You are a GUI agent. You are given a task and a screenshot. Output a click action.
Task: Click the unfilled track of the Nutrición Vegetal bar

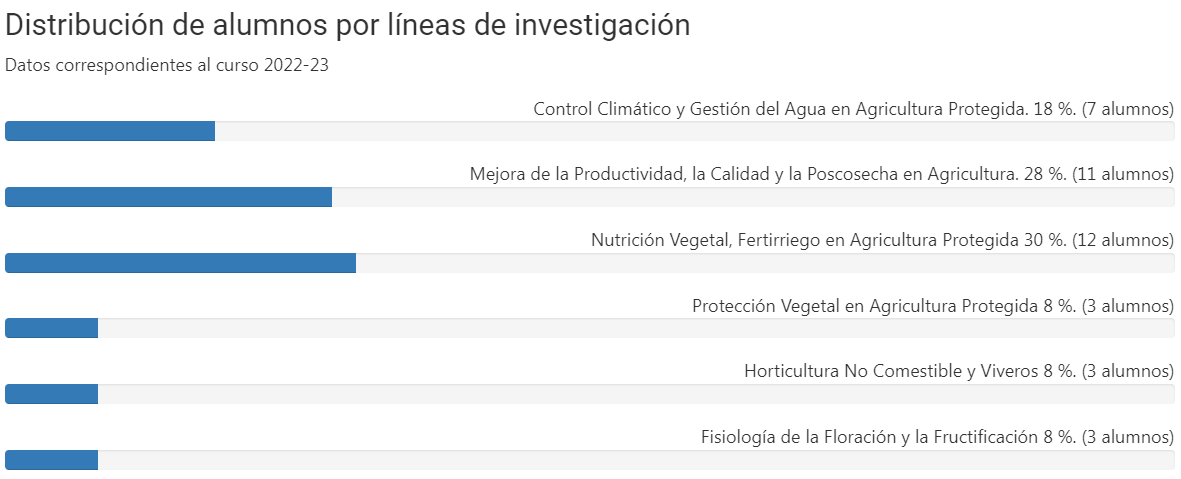(764, 263)
